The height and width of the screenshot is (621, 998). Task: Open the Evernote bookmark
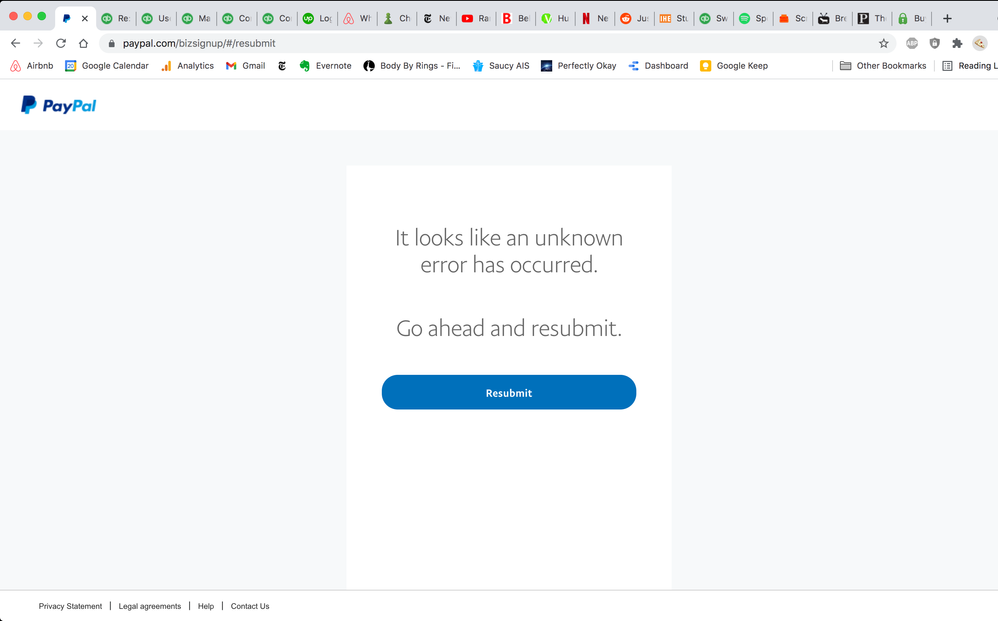pos(325,66)
